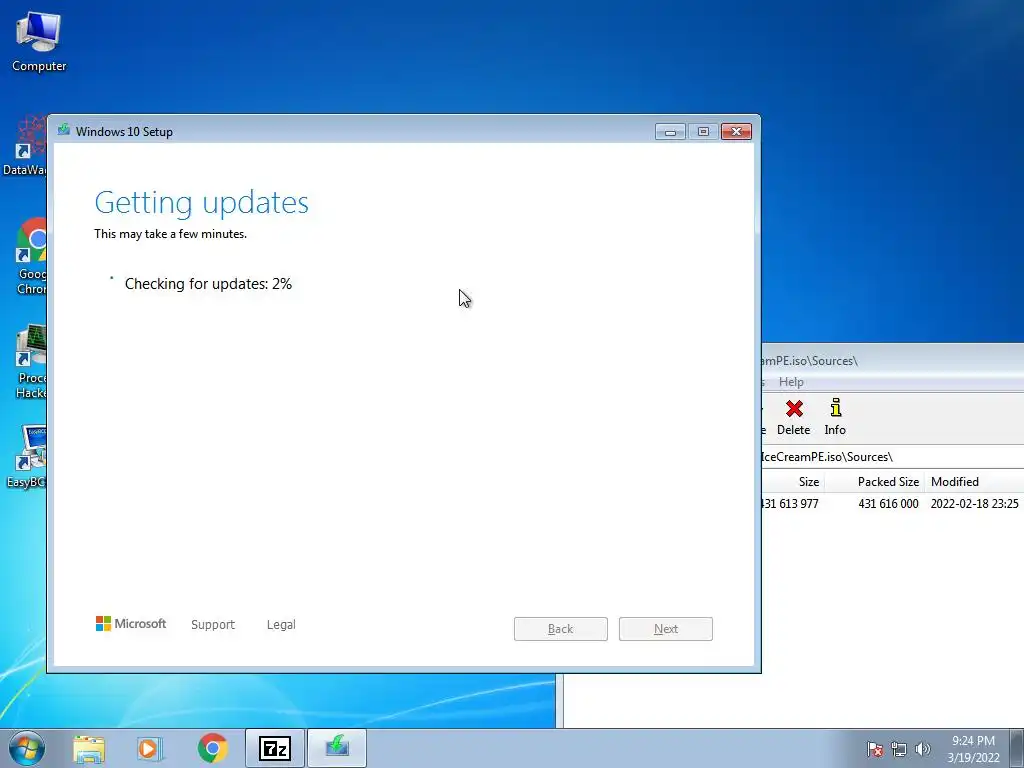Click the 'Getting updates' heading
1024x768 pixels.
click(201, 202)
